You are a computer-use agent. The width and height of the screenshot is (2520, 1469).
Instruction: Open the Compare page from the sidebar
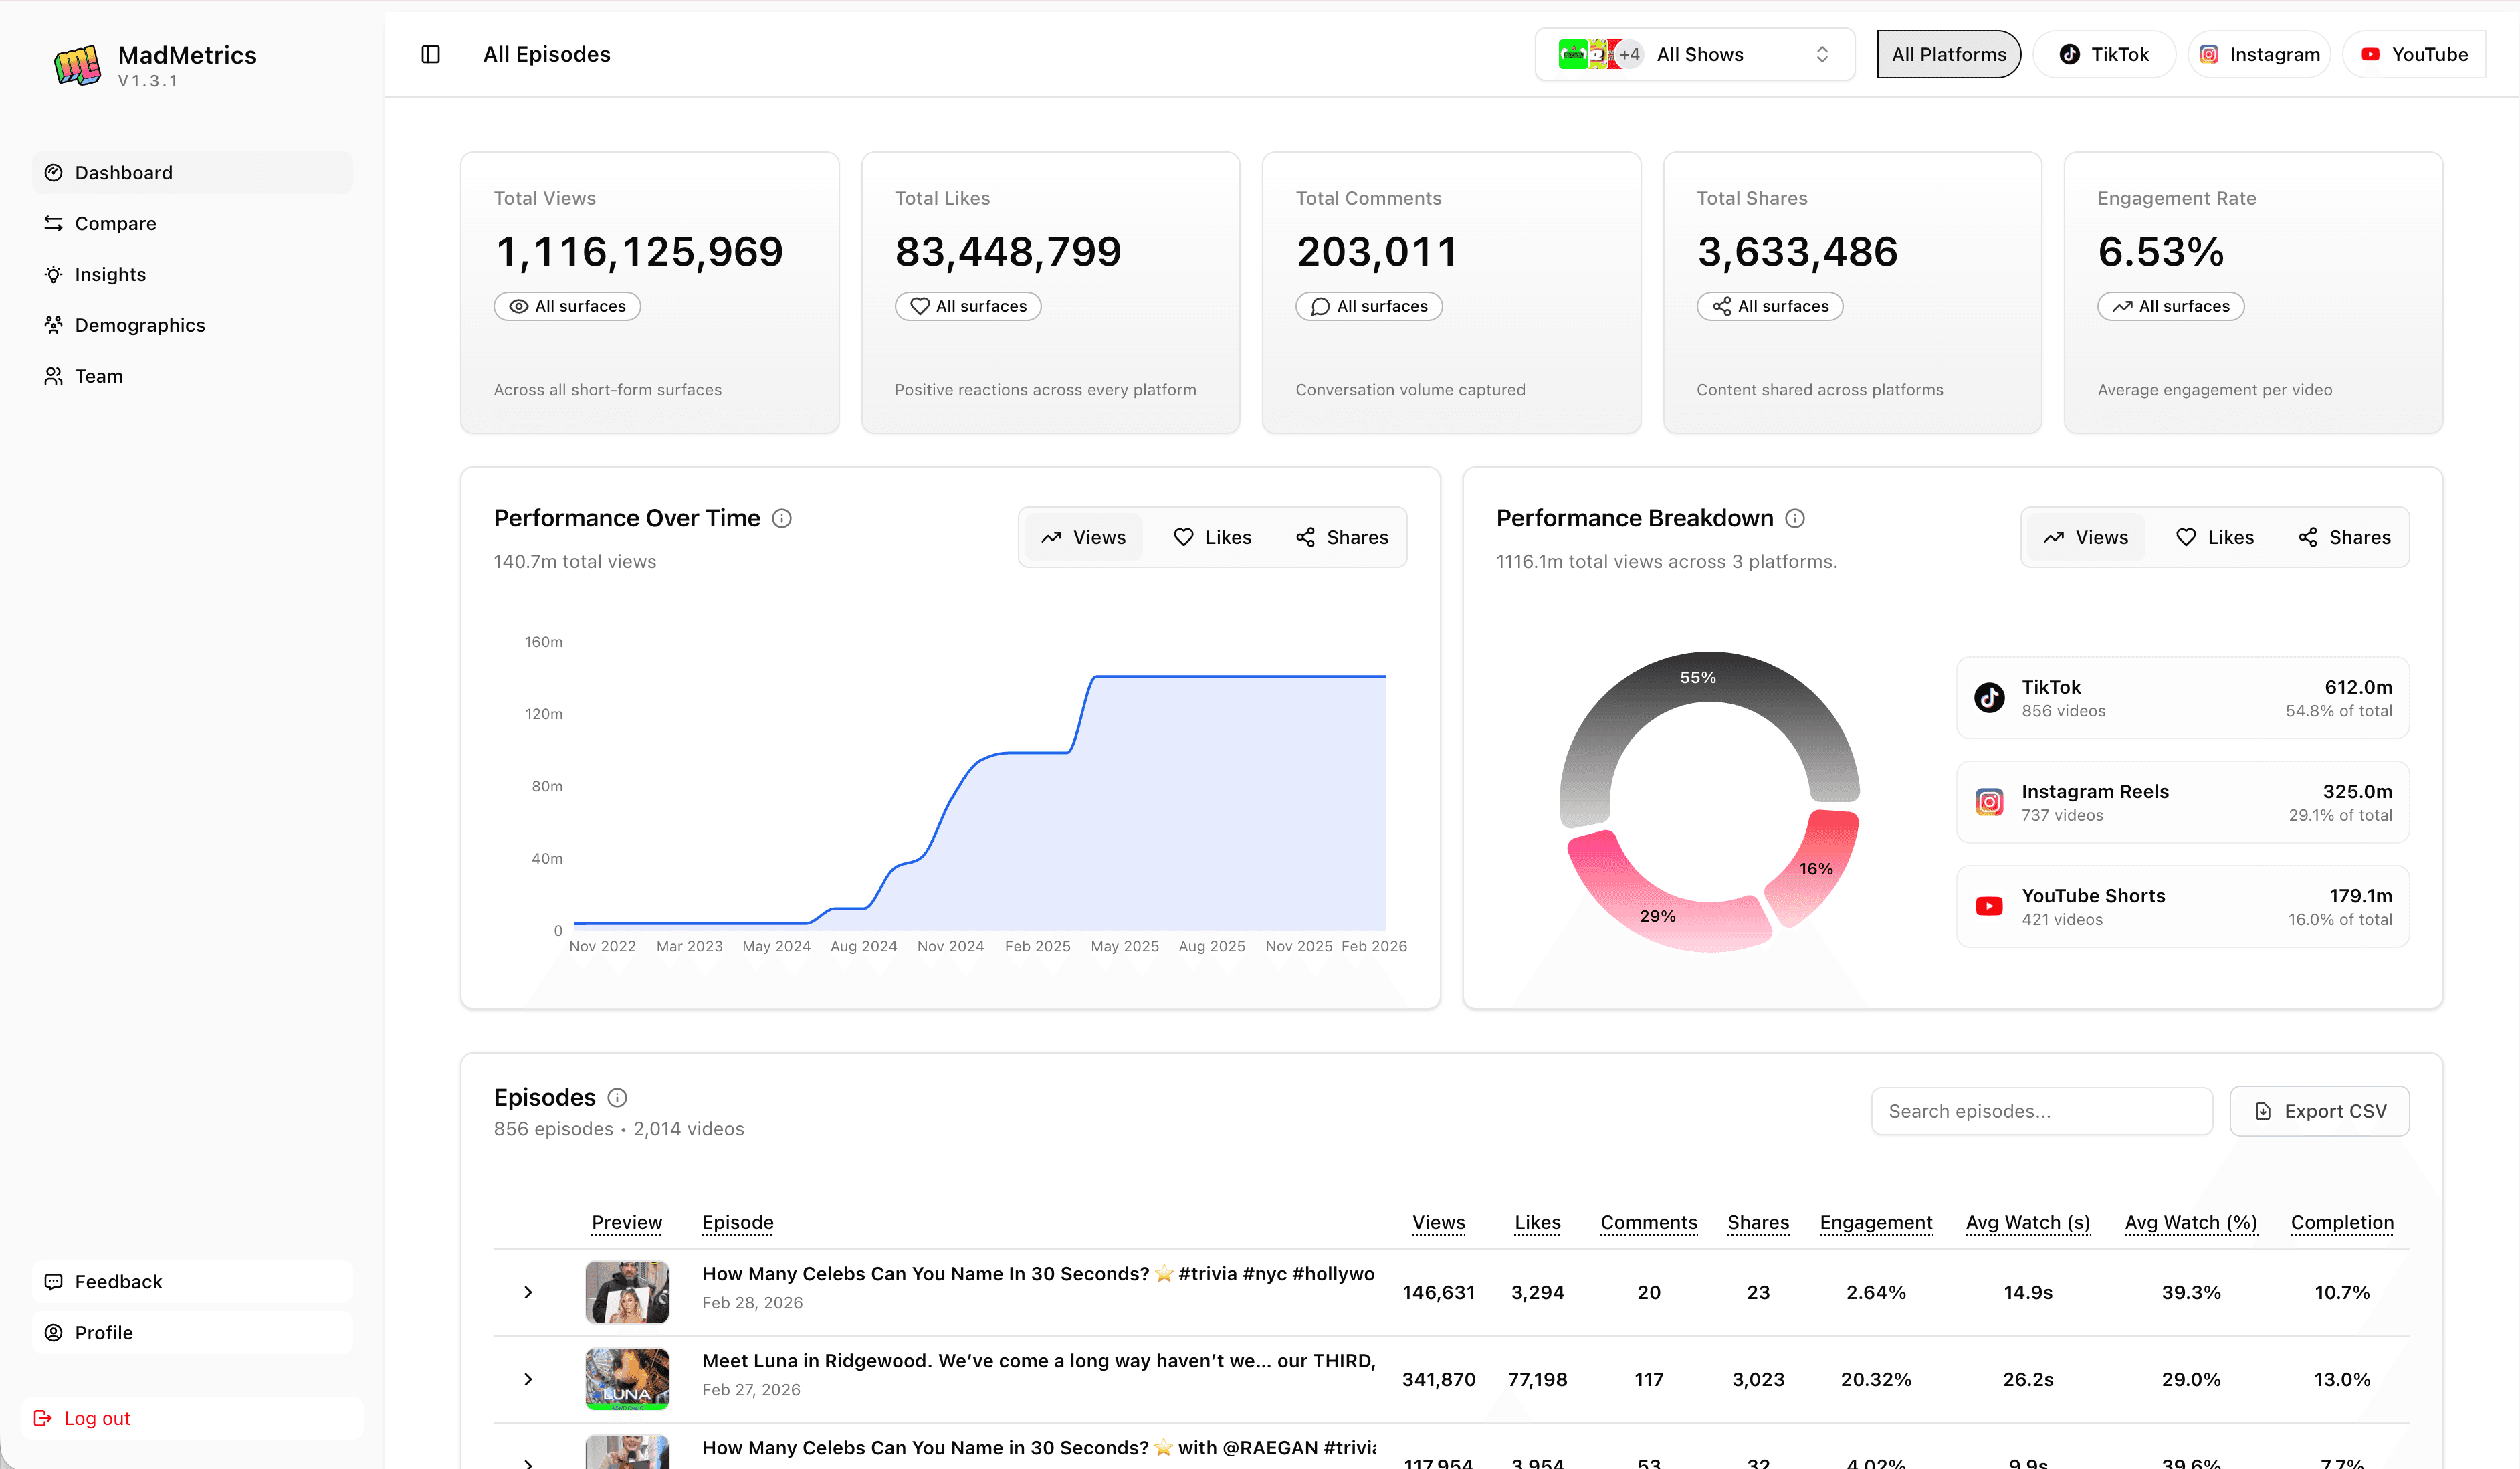[115, 223]
